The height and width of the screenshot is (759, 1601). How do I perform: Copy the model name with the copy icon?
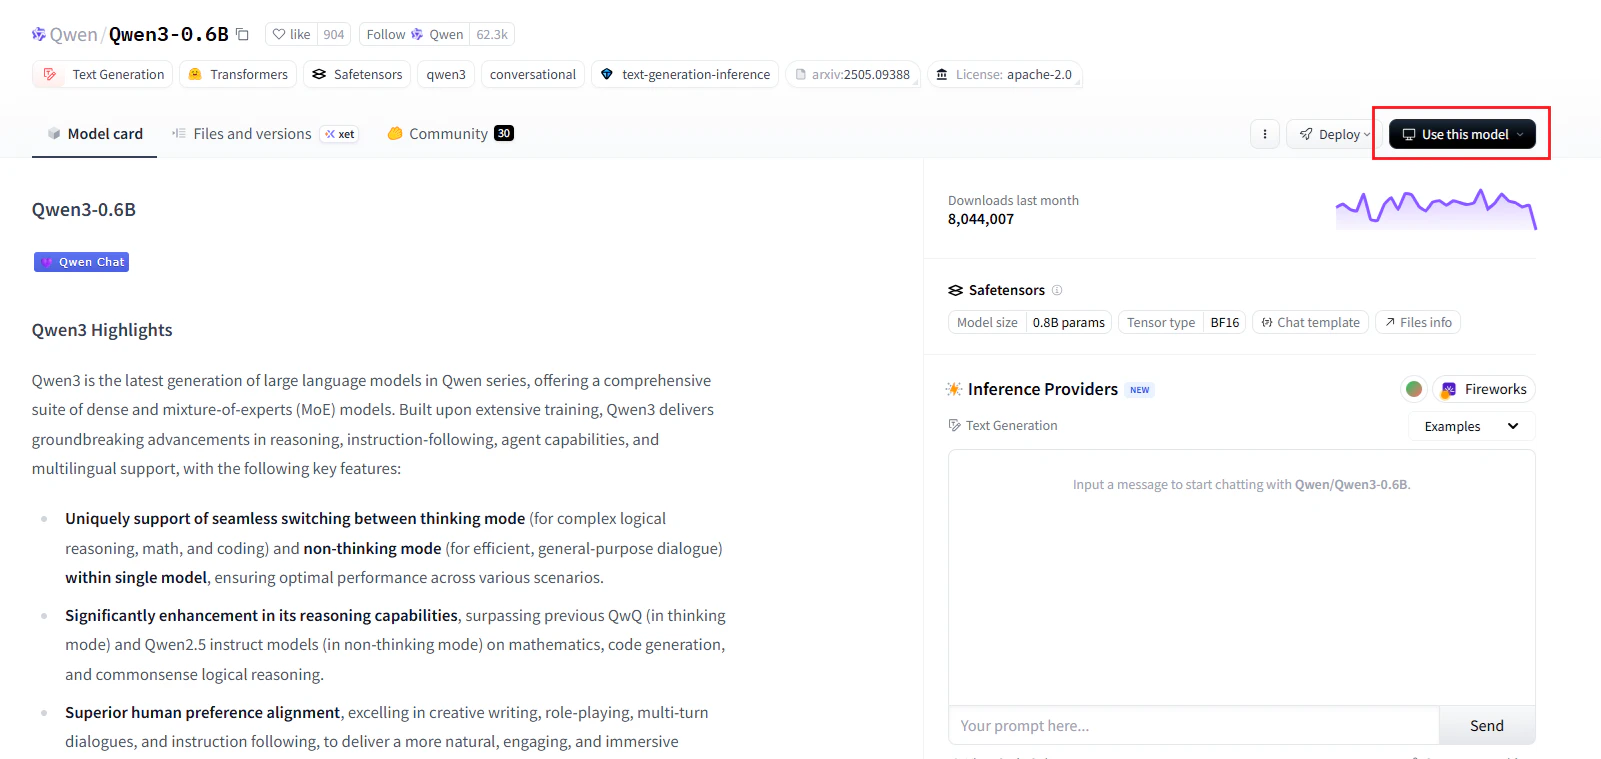[242, 34]
